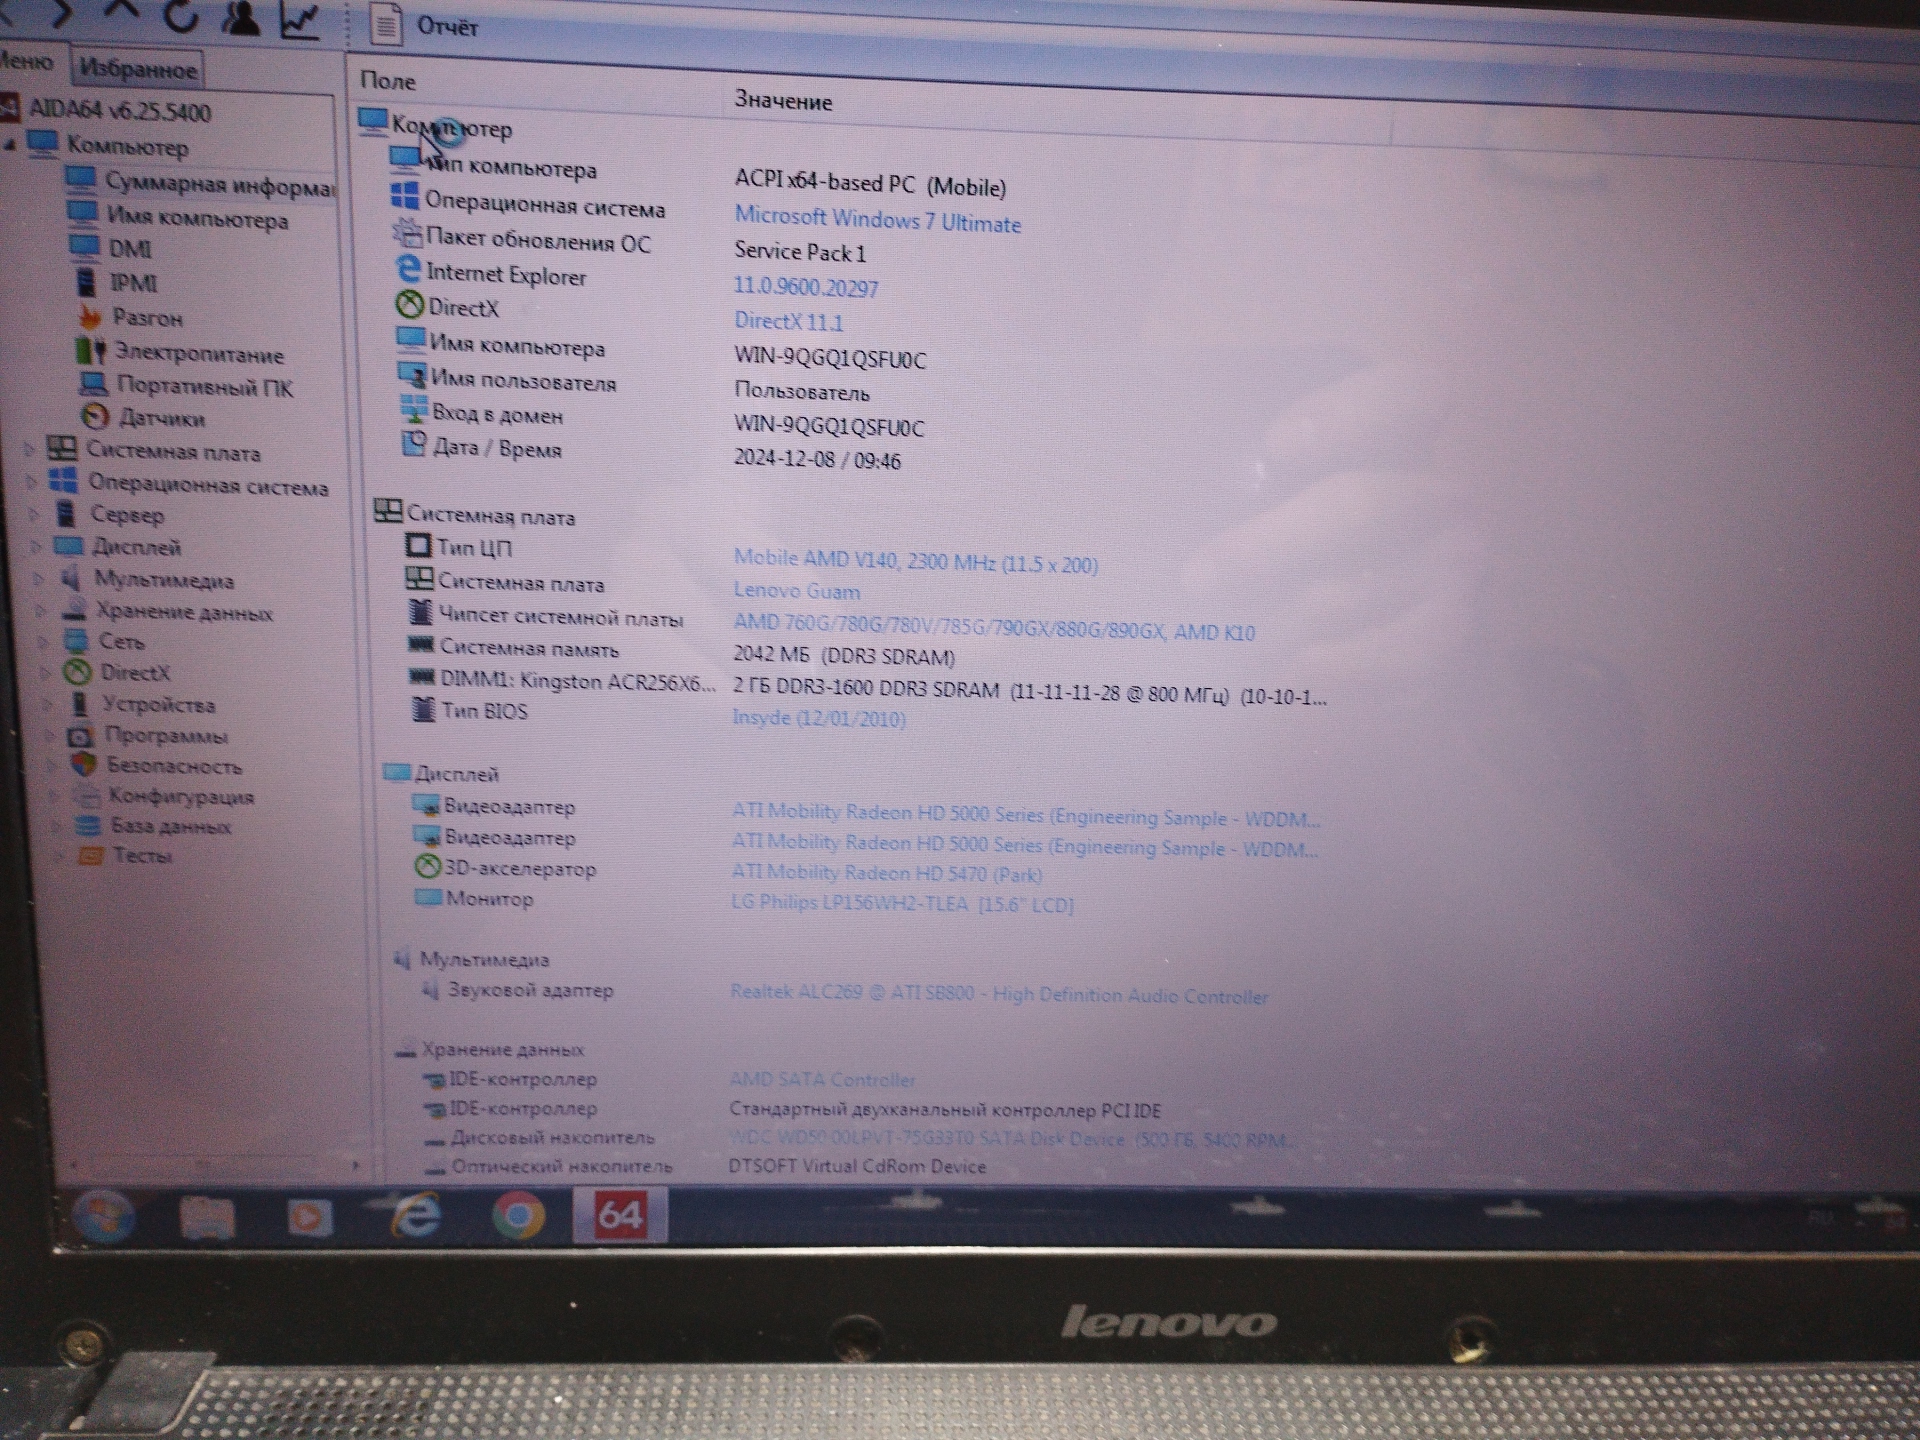Click the Refresh toolbar icon
1920x1440 pixels.
[181, 14]
